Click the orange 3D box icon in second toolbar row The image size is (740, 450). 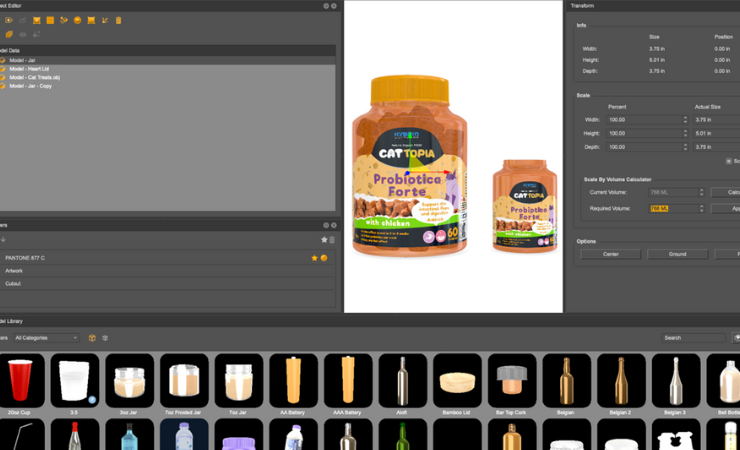pos(9,34)
